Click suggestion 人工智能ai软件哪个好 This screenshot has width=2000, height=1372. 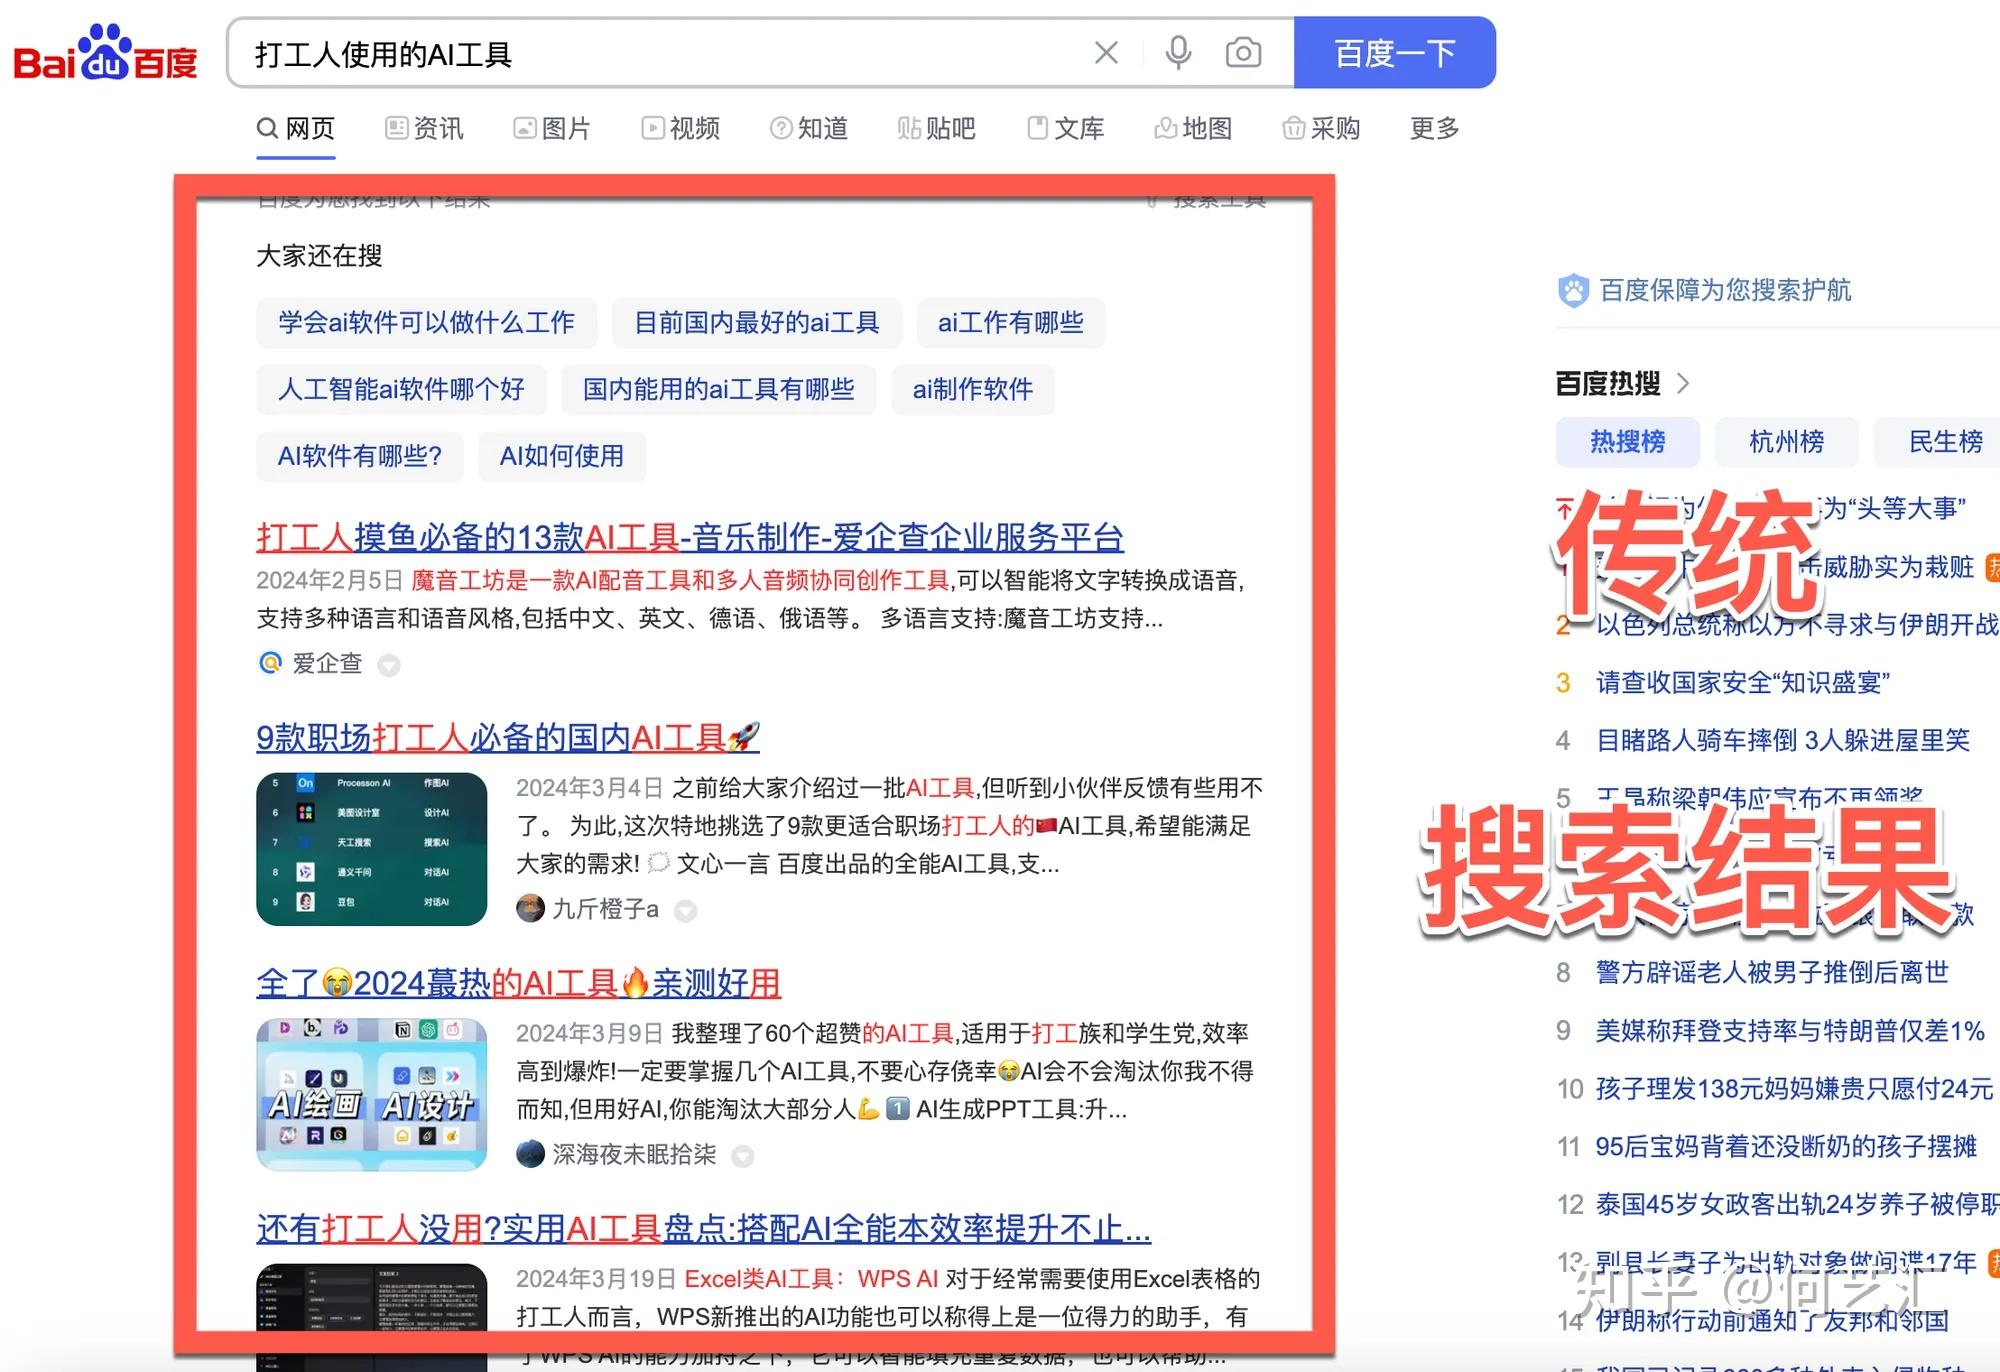click(x=401, y=389)
